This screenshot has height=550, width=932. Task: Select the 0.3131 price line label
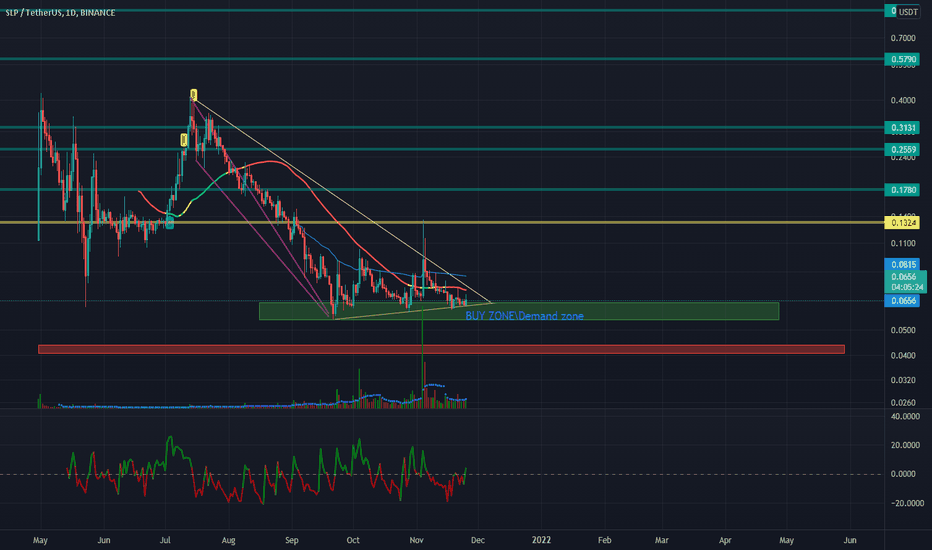[x=902, y=127]
